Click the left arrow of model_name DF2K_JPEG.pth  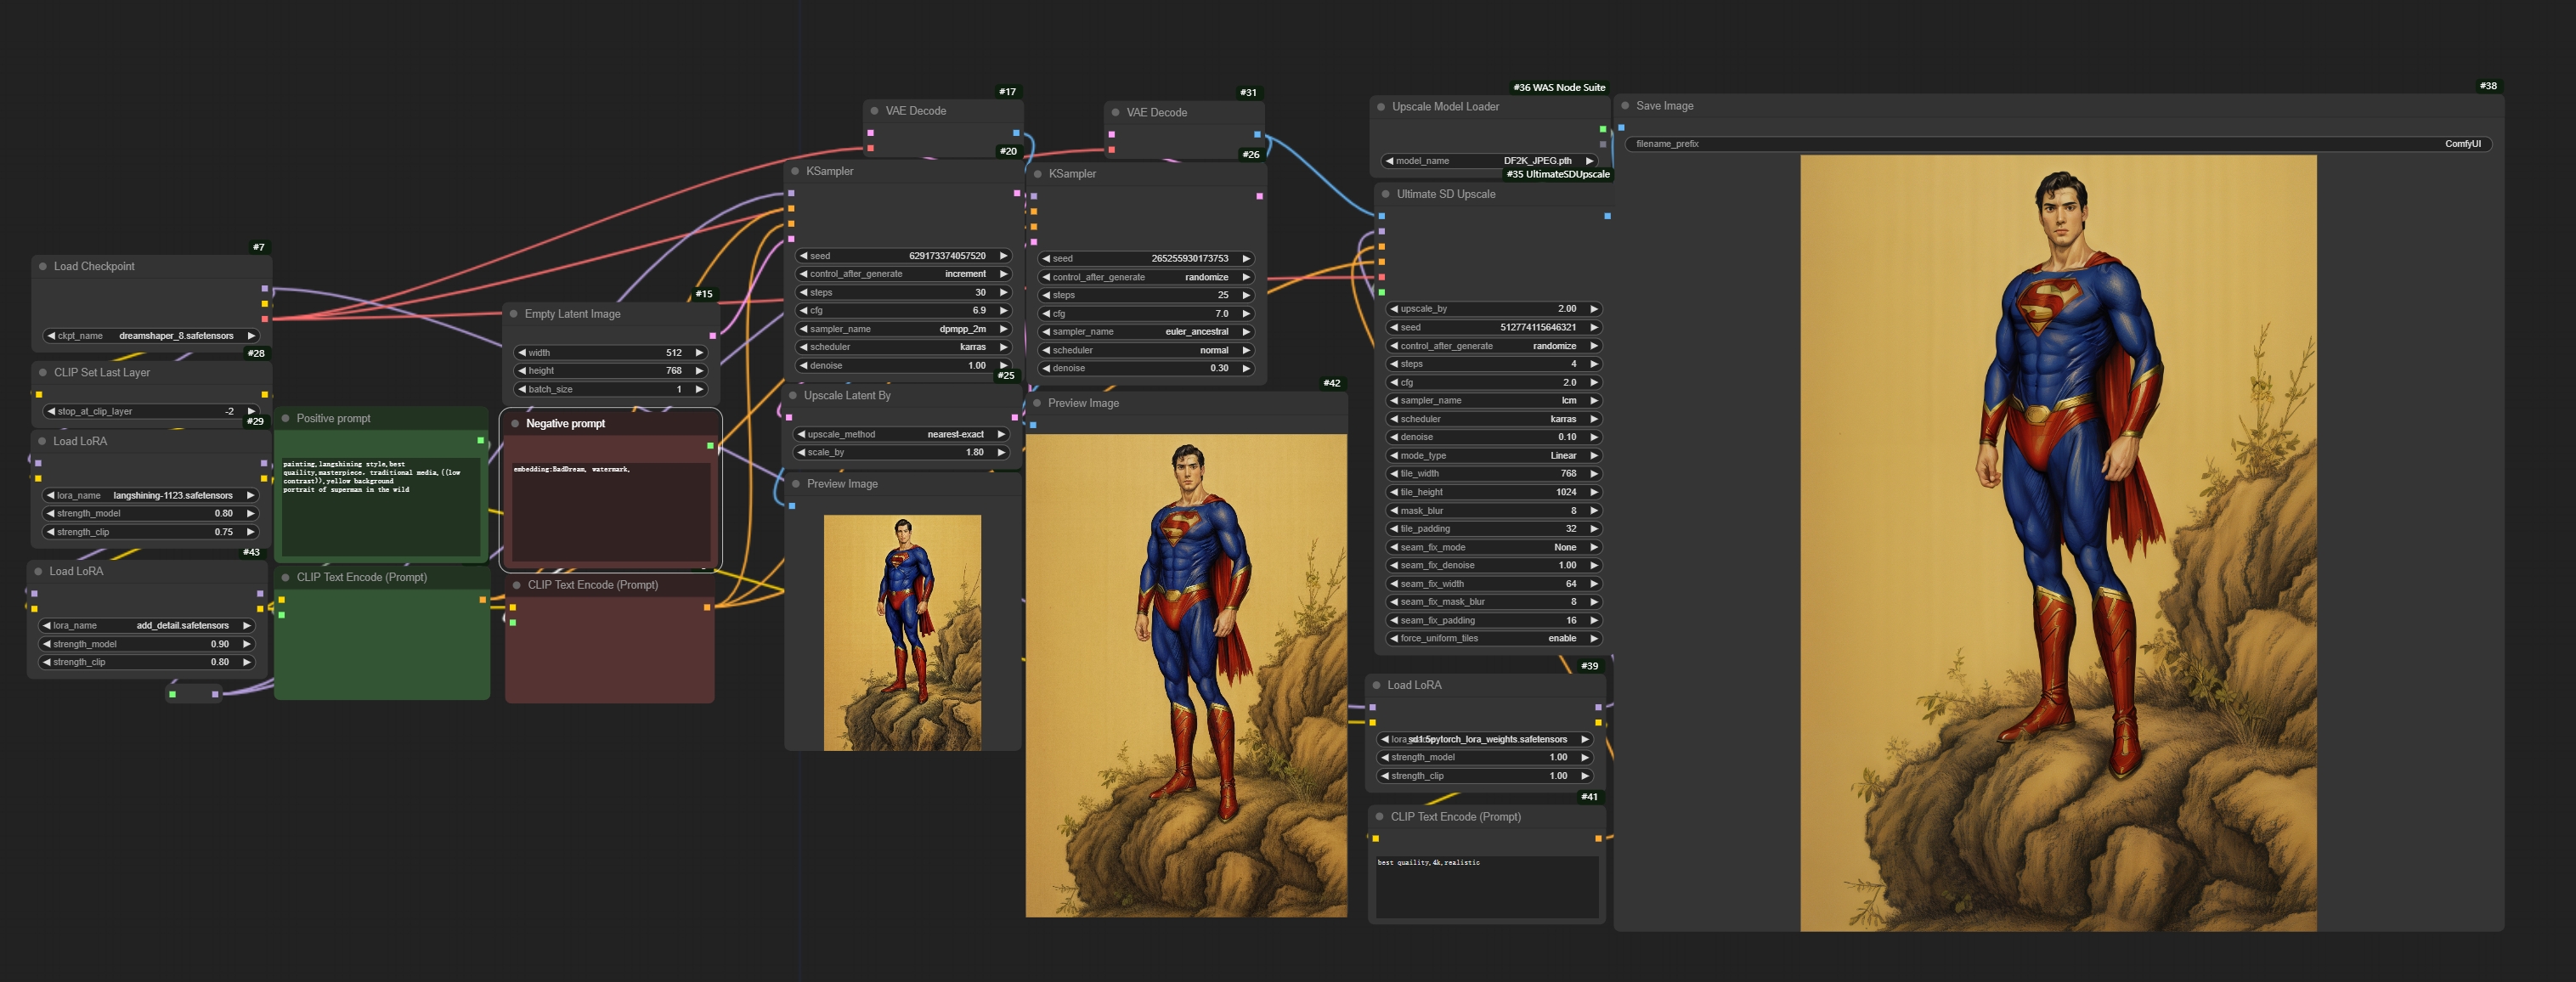point(1389,161)
